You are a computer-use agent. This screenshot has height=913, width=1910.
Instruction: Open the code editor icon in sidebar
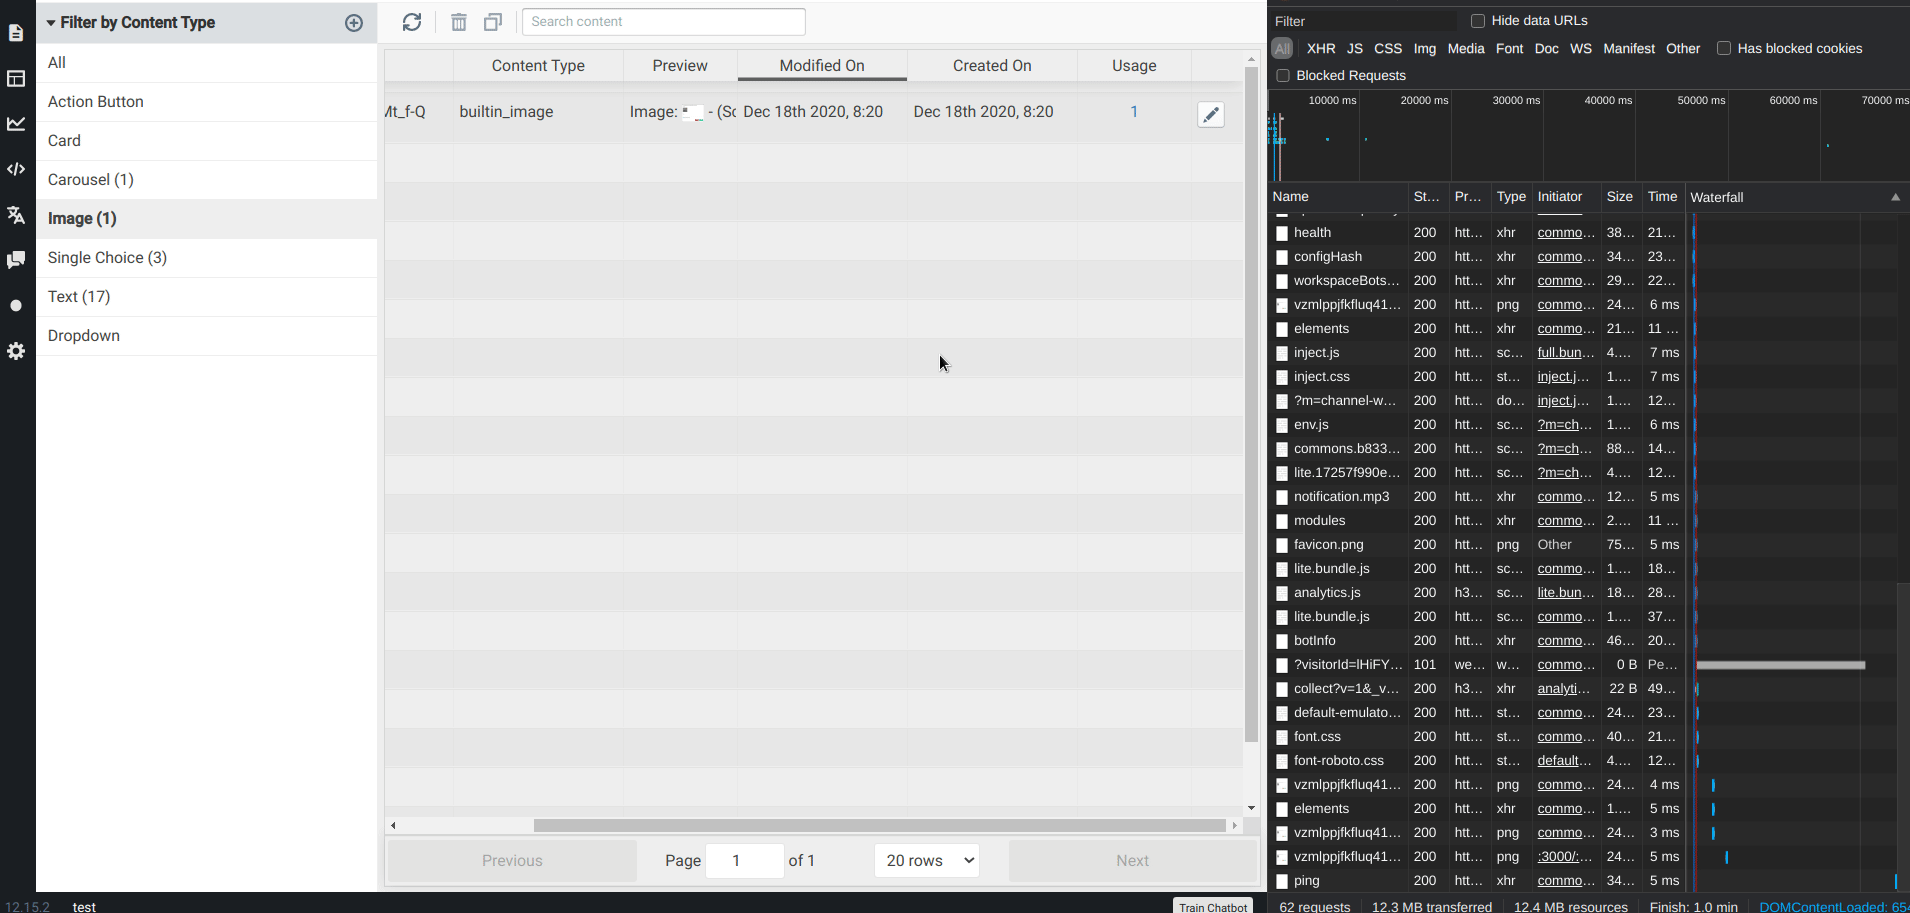[16, 169]
